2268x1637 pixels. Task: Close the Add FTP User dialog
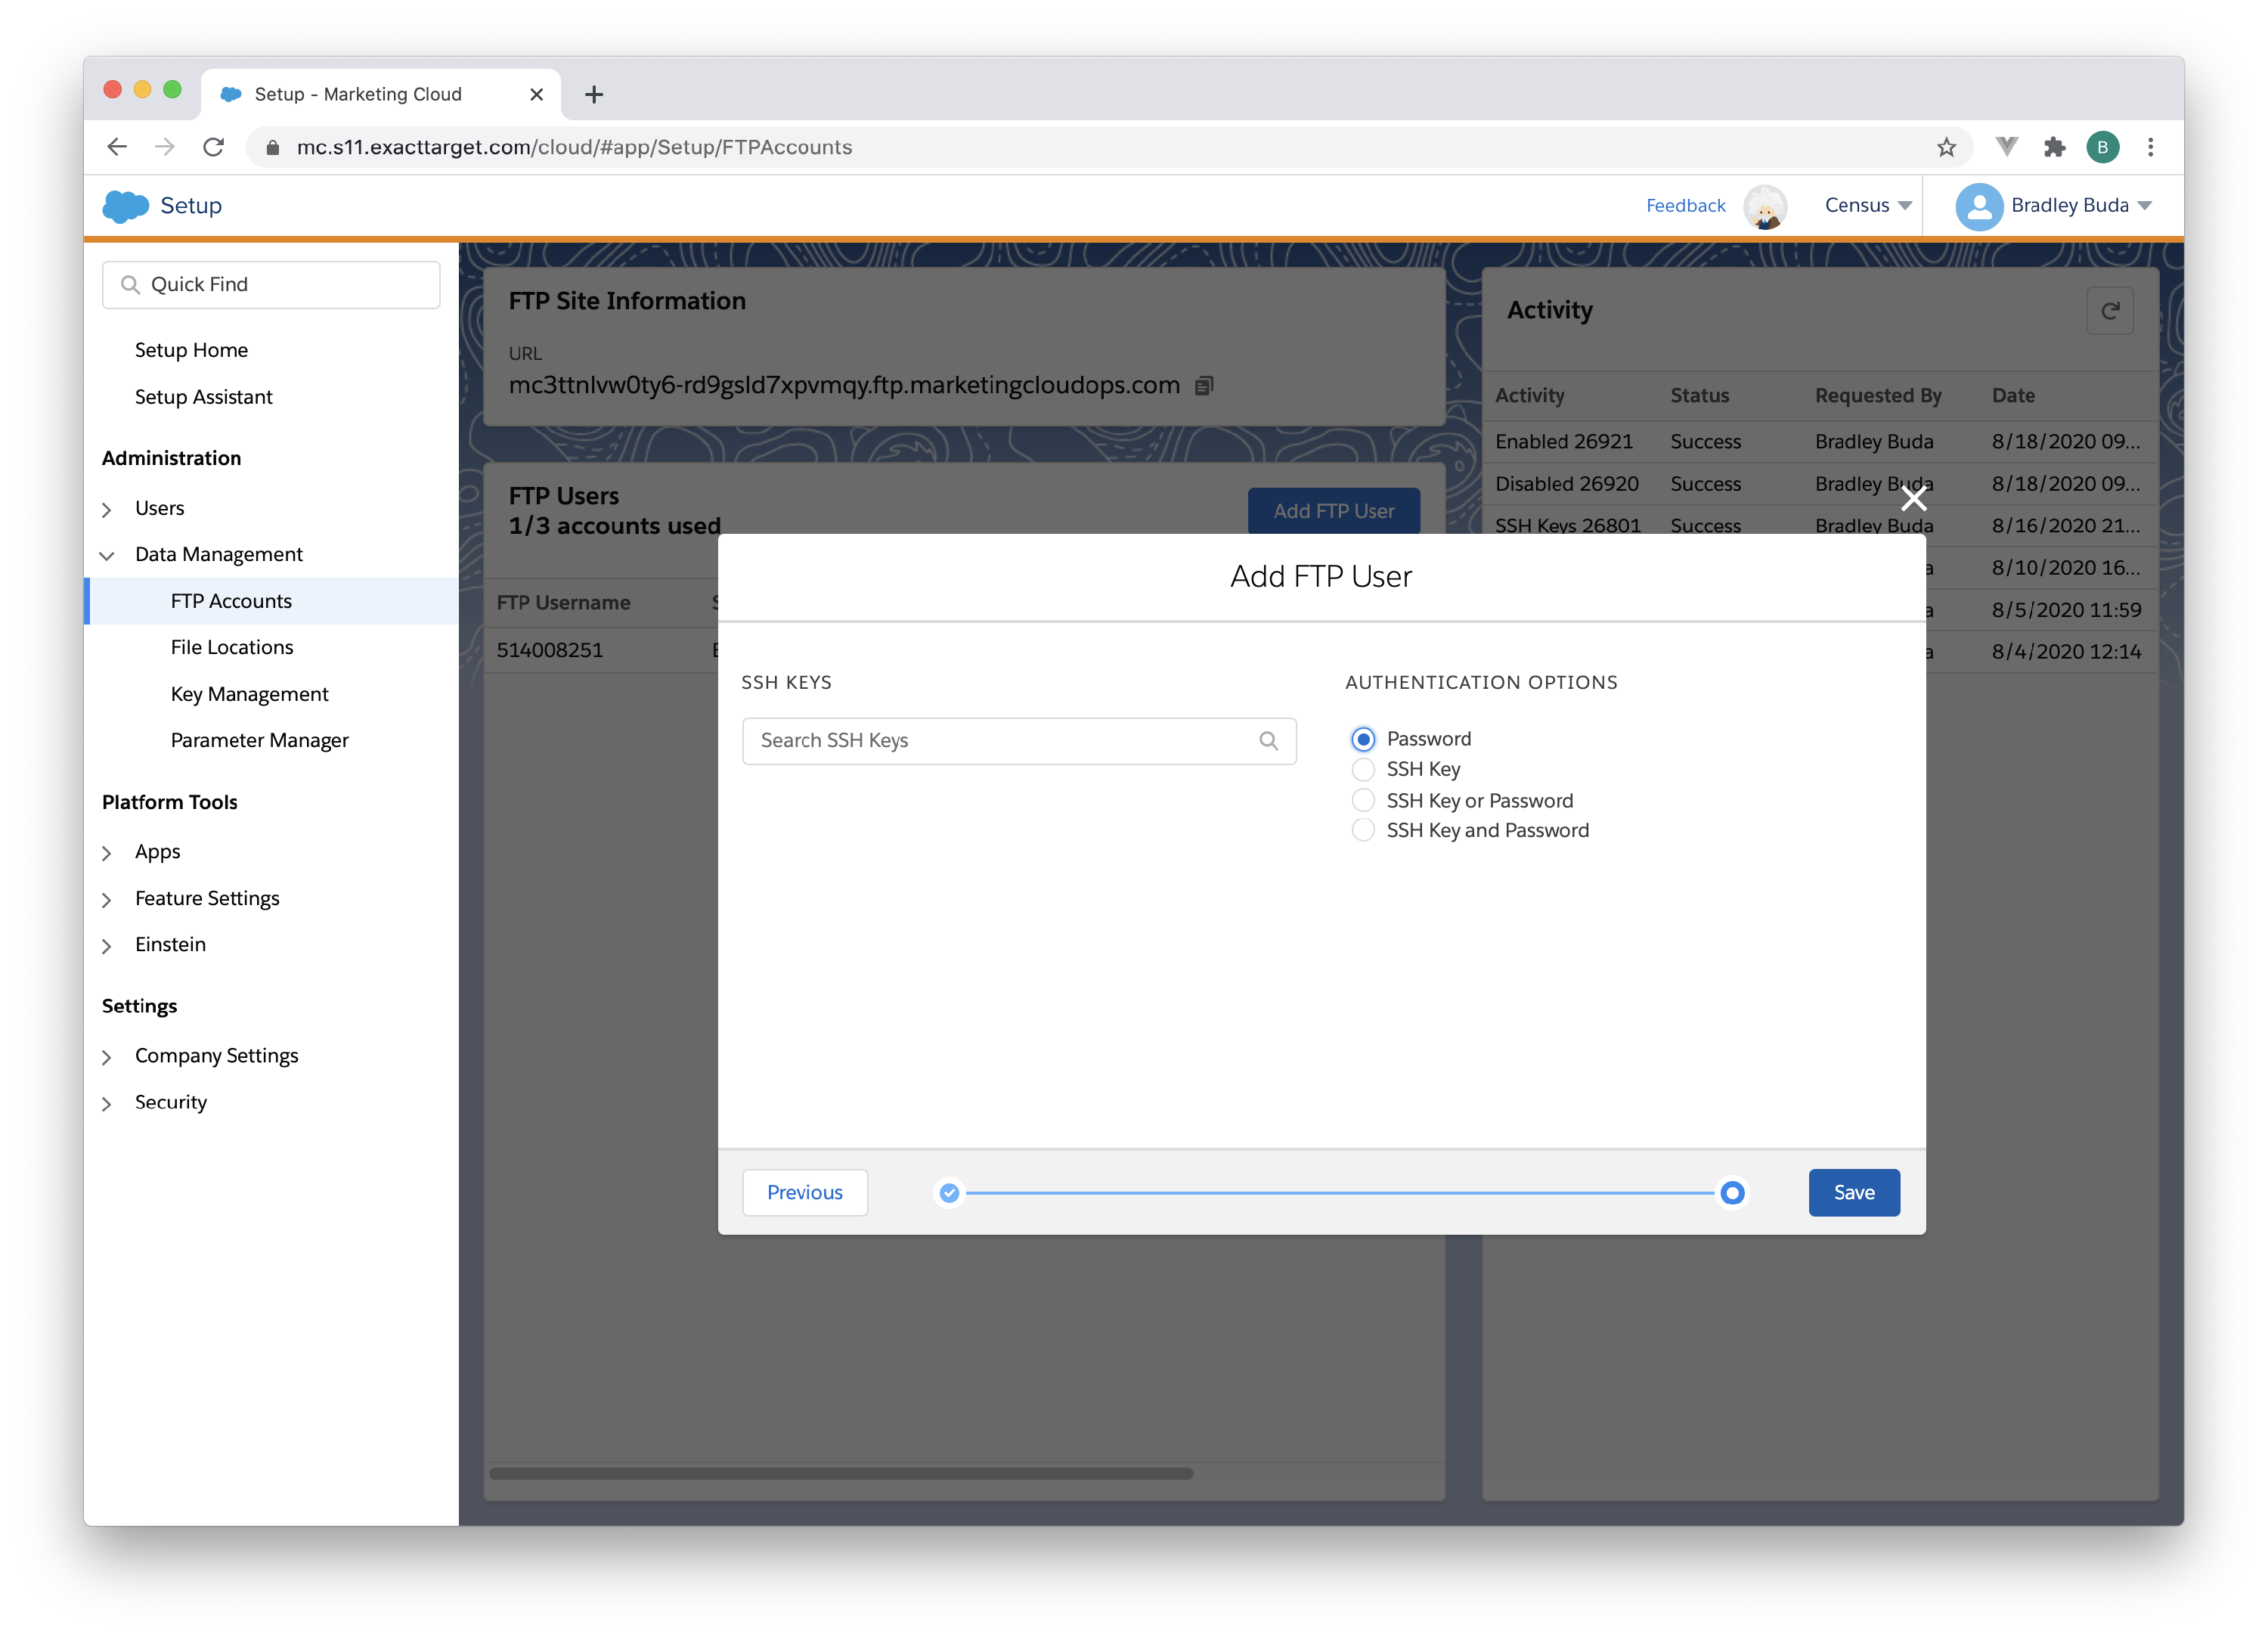click(x=1913, y=498)
